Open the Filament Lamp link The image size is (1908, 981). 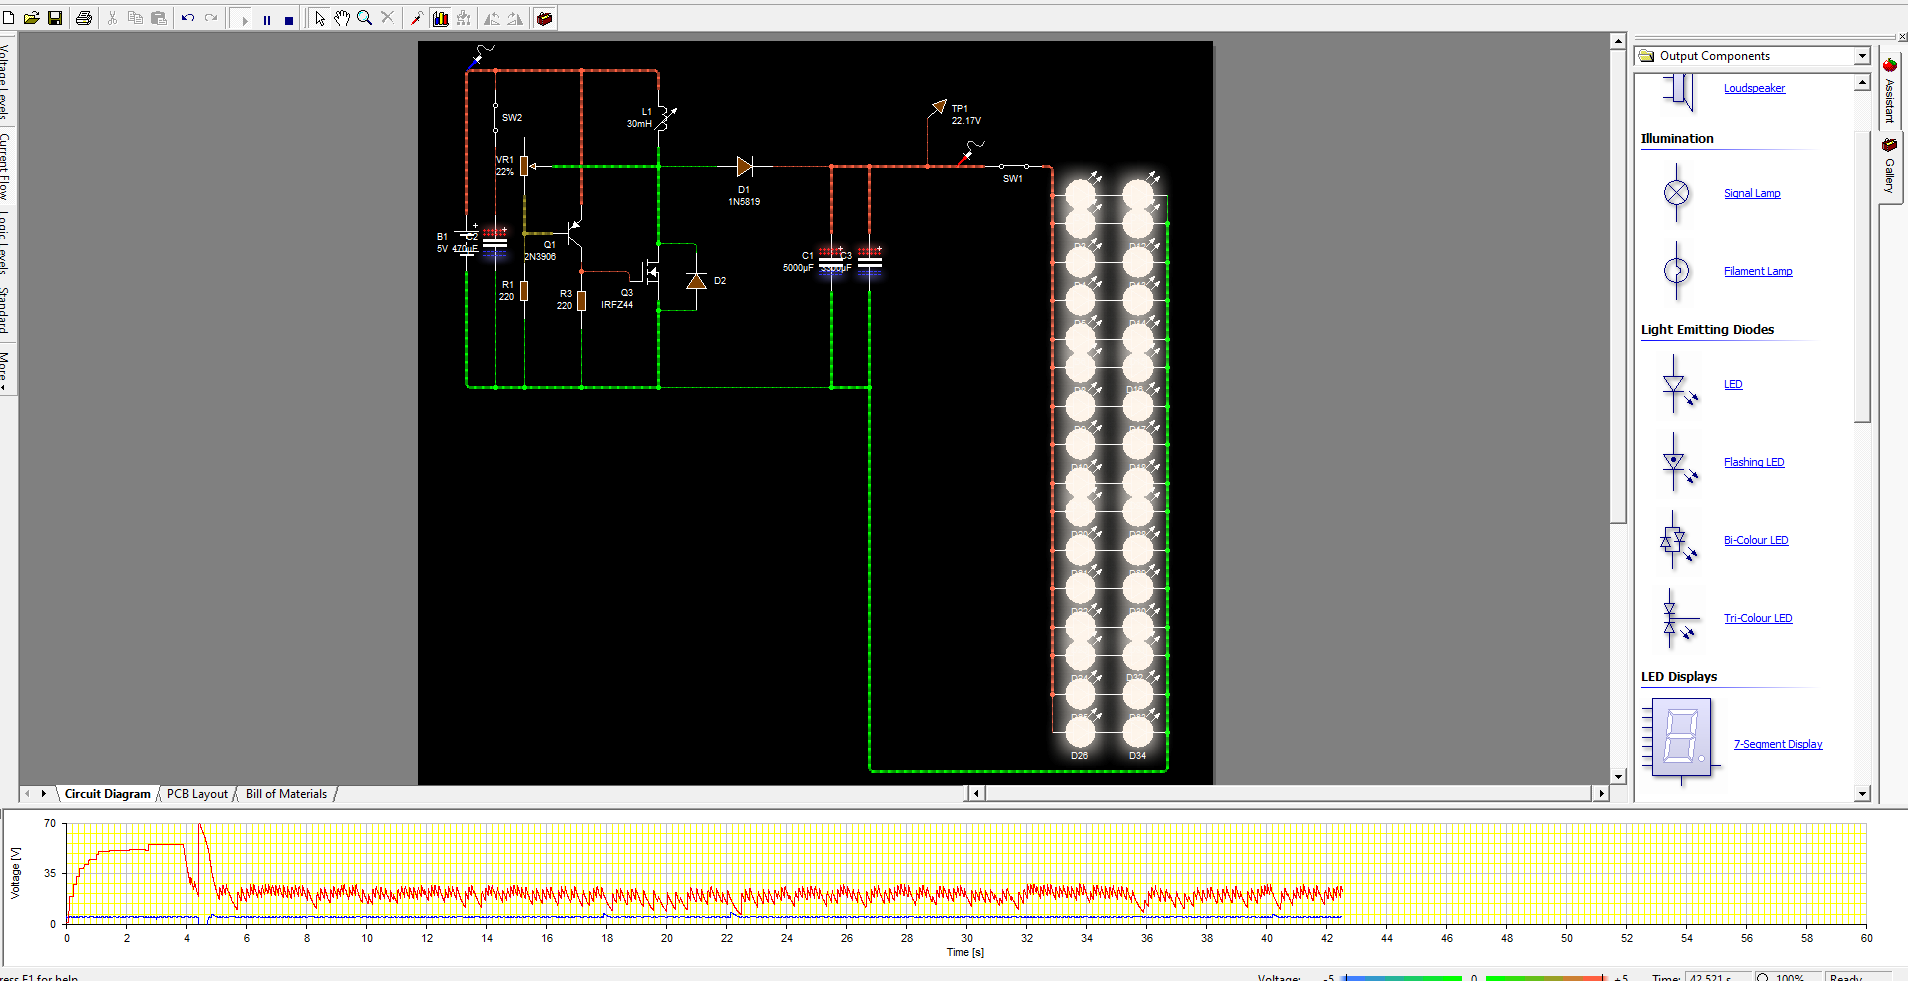point(1758,271)
